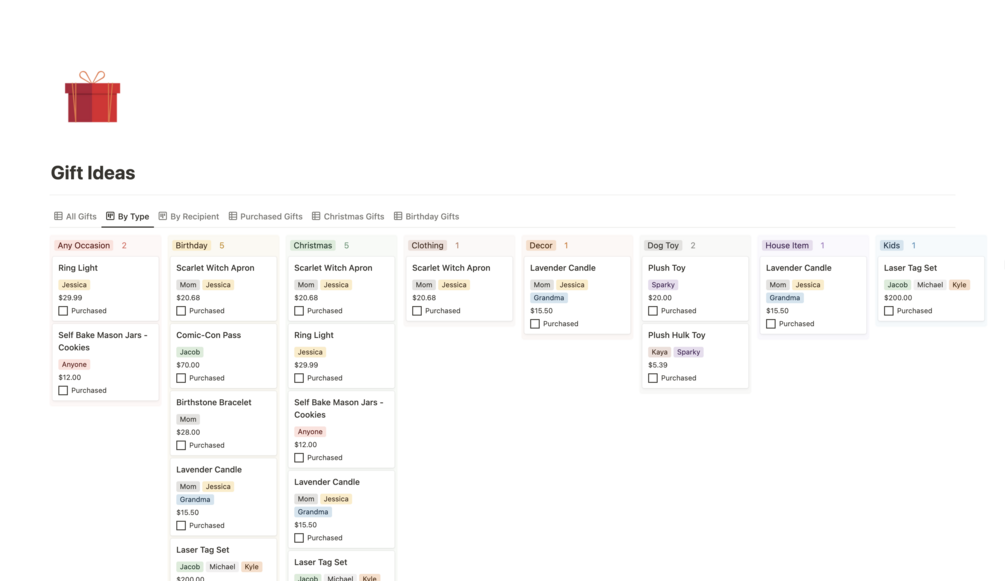Open the By Recipient view
This screenshot has width=1005, height=581.
pyautogui.click(x=188, y=216)
